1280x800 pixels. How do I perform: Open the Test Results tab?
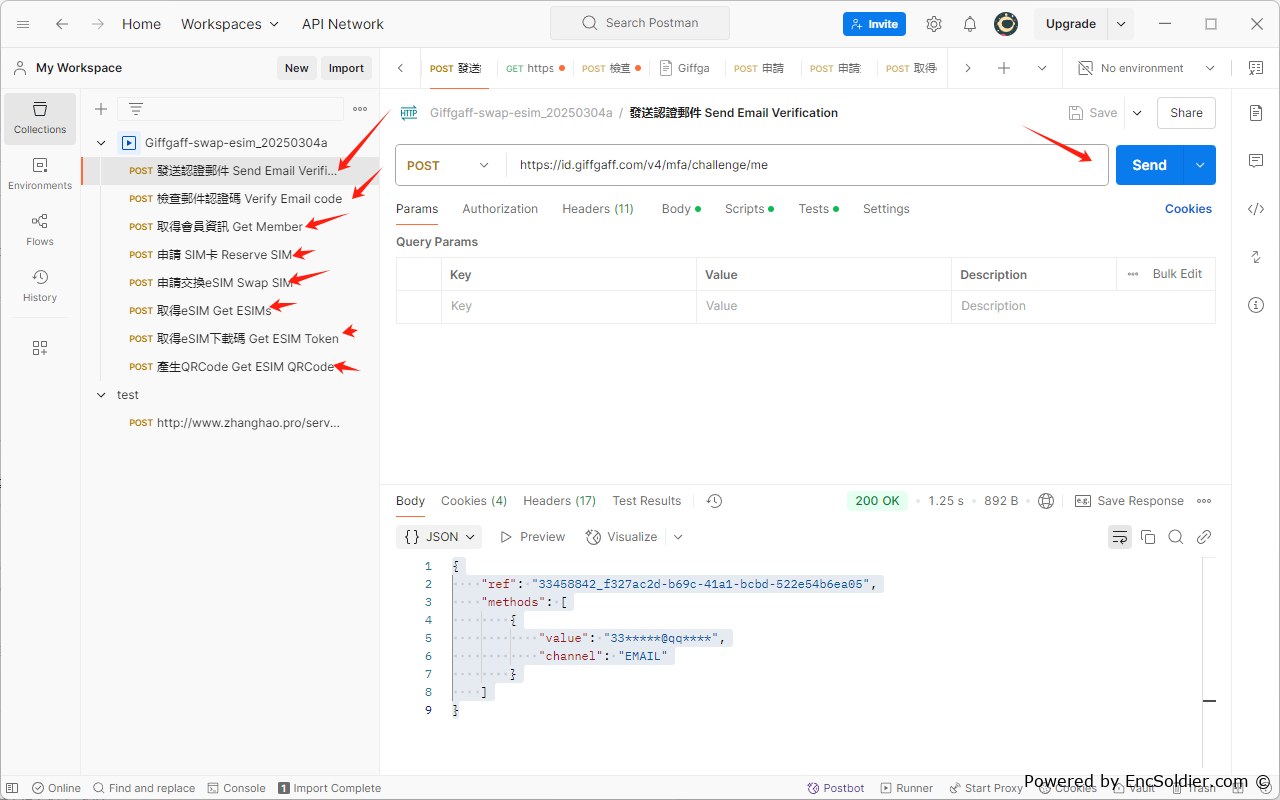[647, 501]
